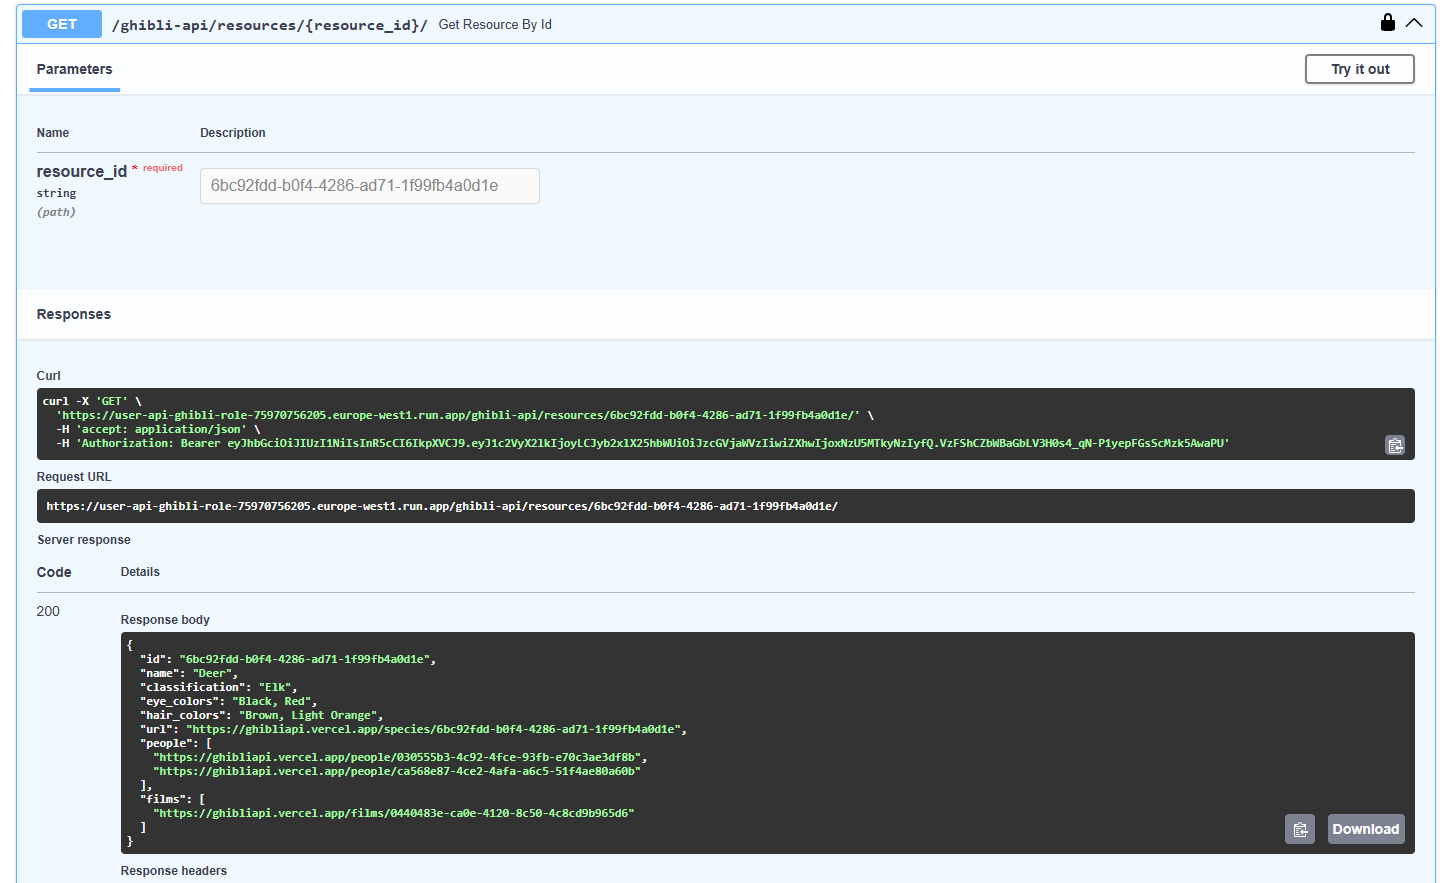Screen dimensions: 1456x883
Task: Download the response body
Action: [1366, 829]
